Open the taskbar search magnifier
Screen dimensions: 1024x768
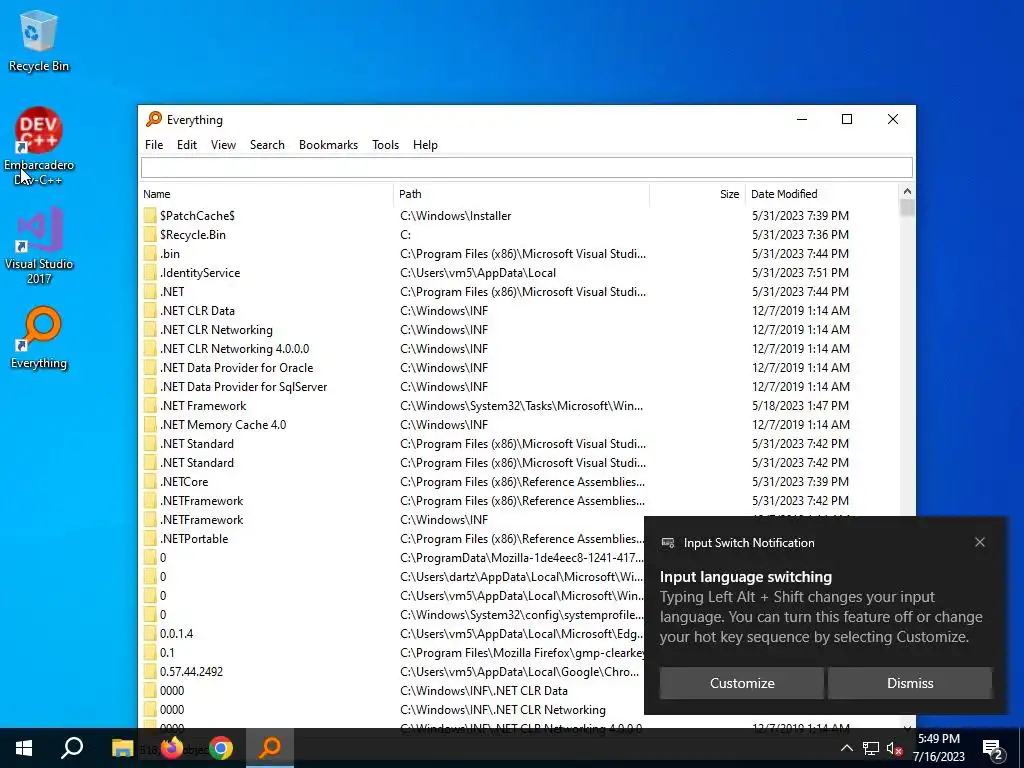tap(72, 748)
